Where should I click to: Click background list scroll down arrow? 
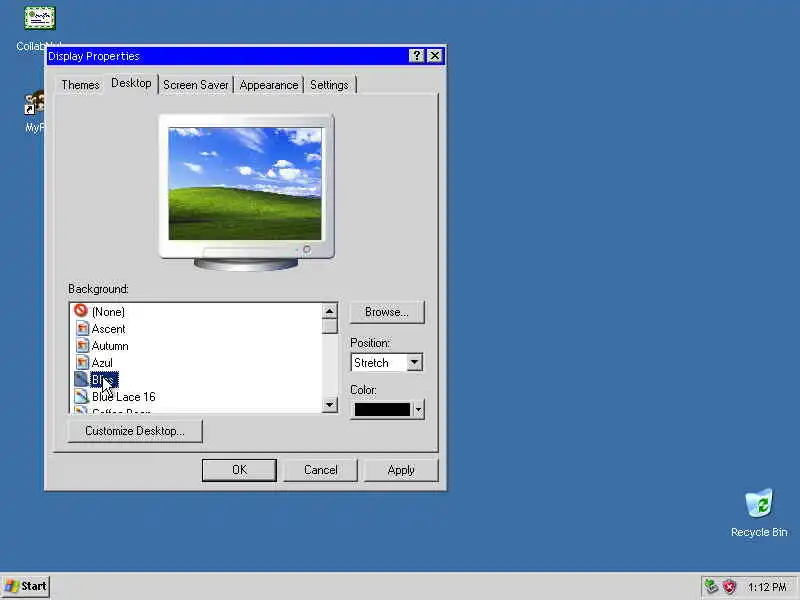(x=330, y=405)
